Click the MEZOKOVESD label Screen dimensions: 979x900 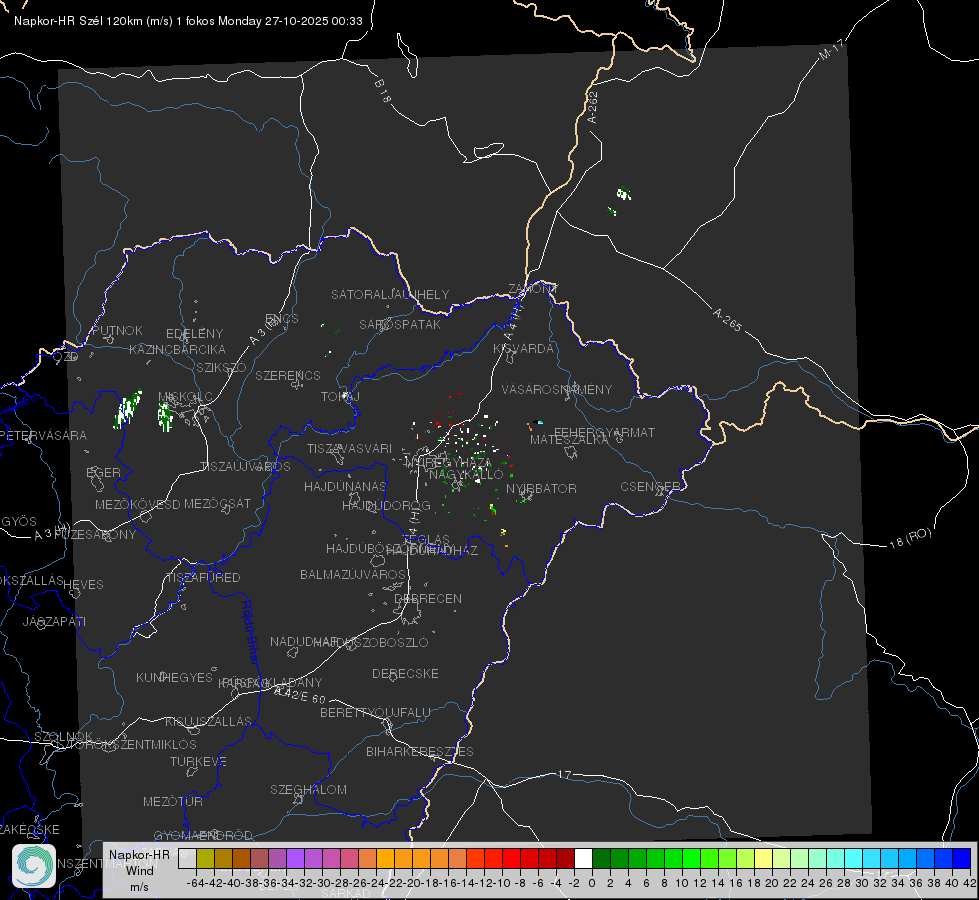[138, 504]
